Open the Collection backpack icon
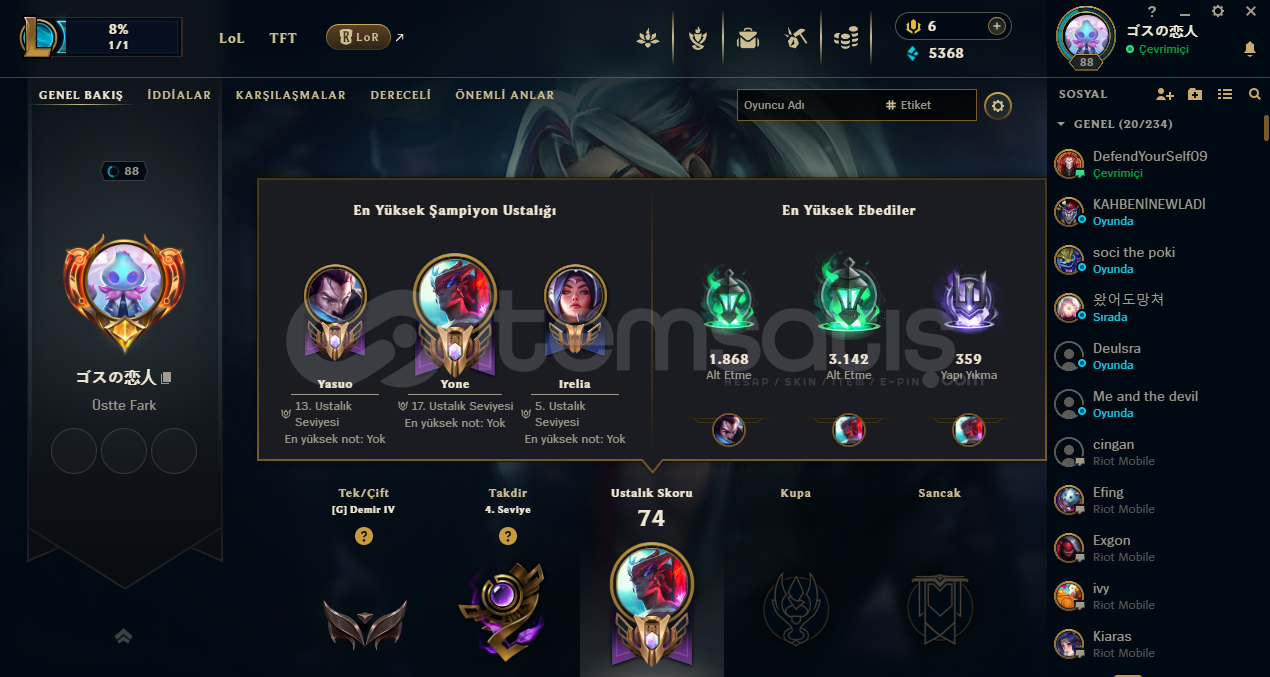The image size is (1270, 677). (x=747, y=39)
